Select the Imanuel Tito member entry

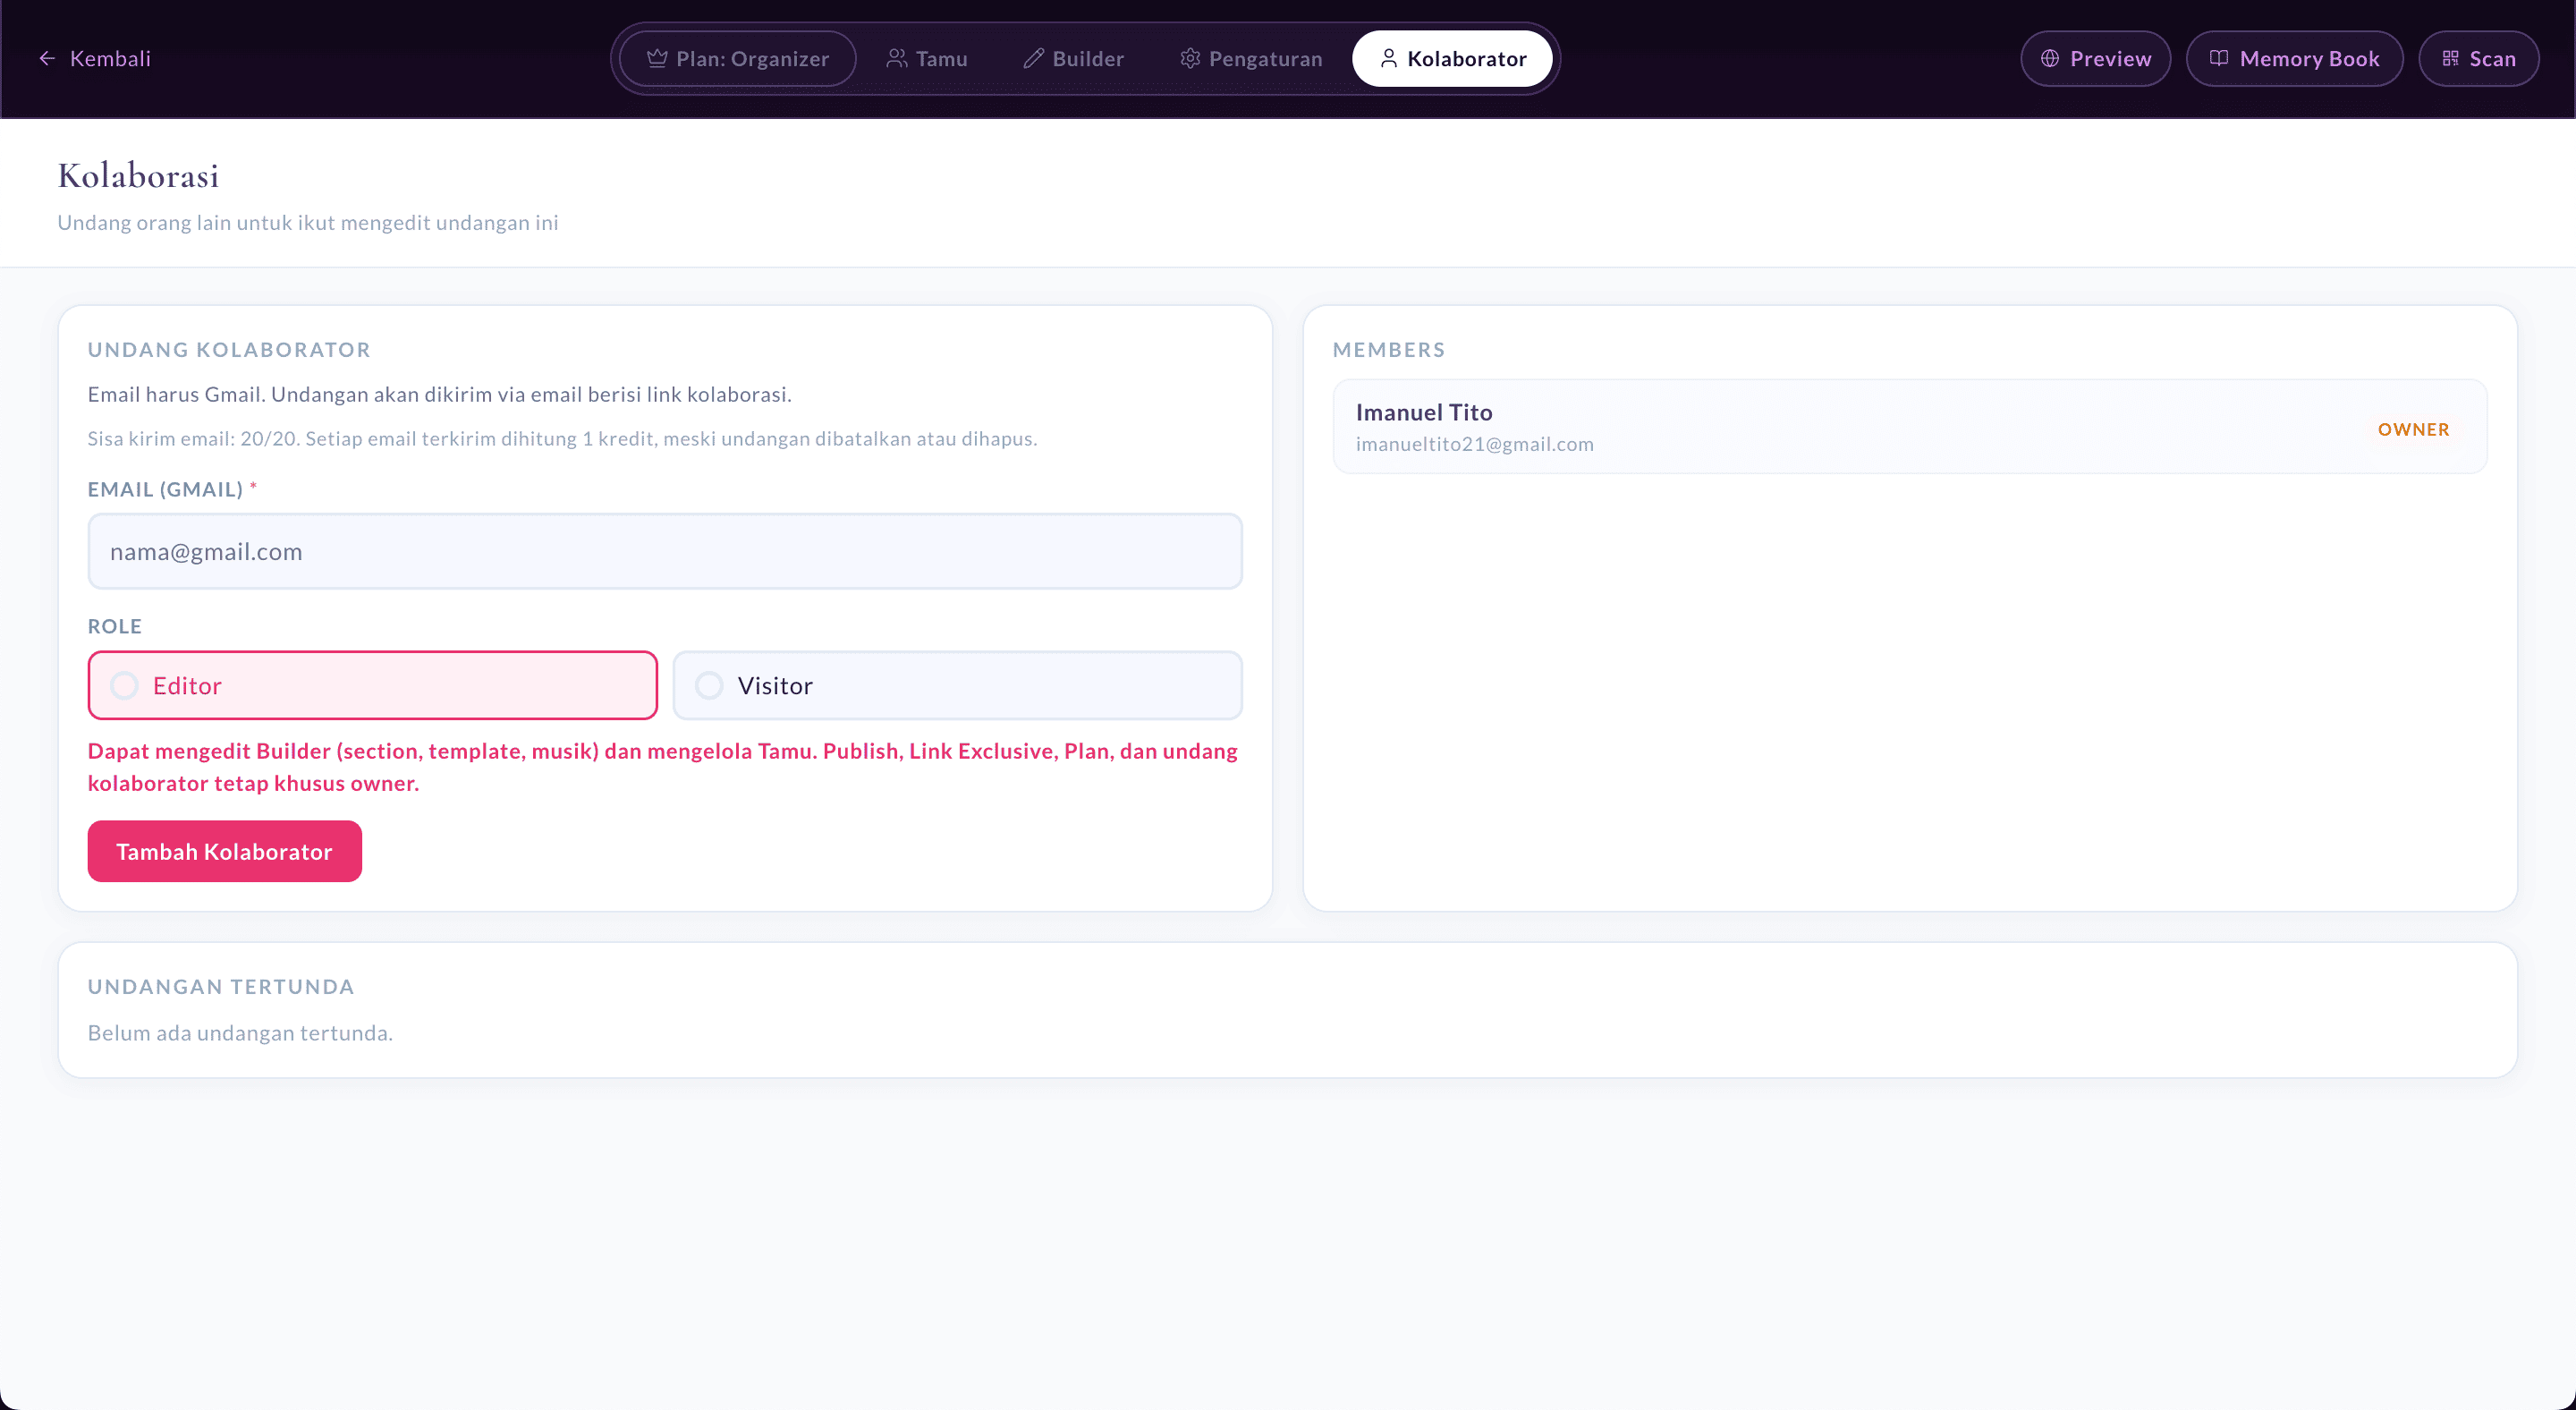[1909, 427]
